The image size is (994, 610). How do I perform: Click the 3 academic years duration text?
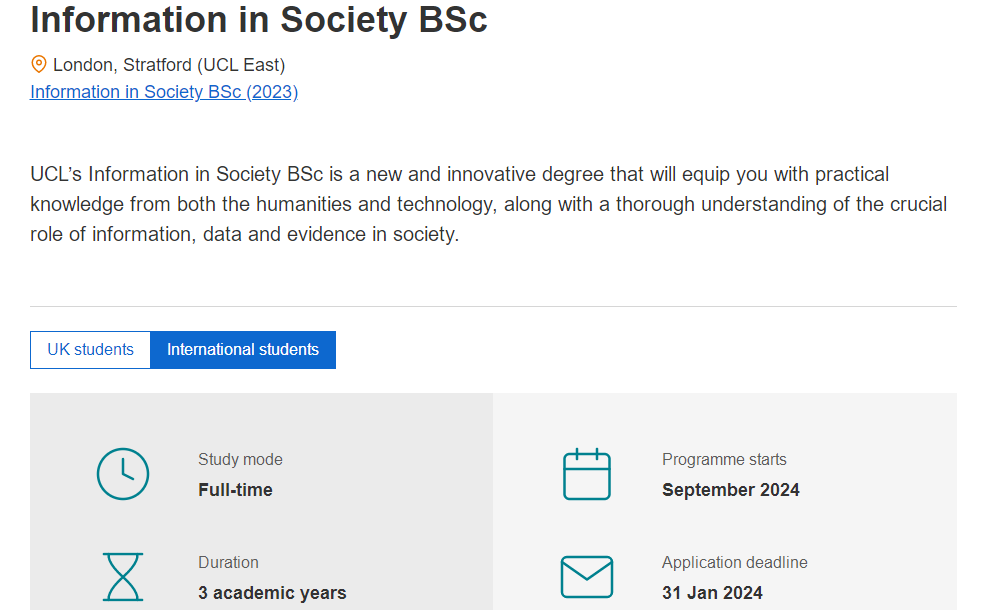(272, 593)
